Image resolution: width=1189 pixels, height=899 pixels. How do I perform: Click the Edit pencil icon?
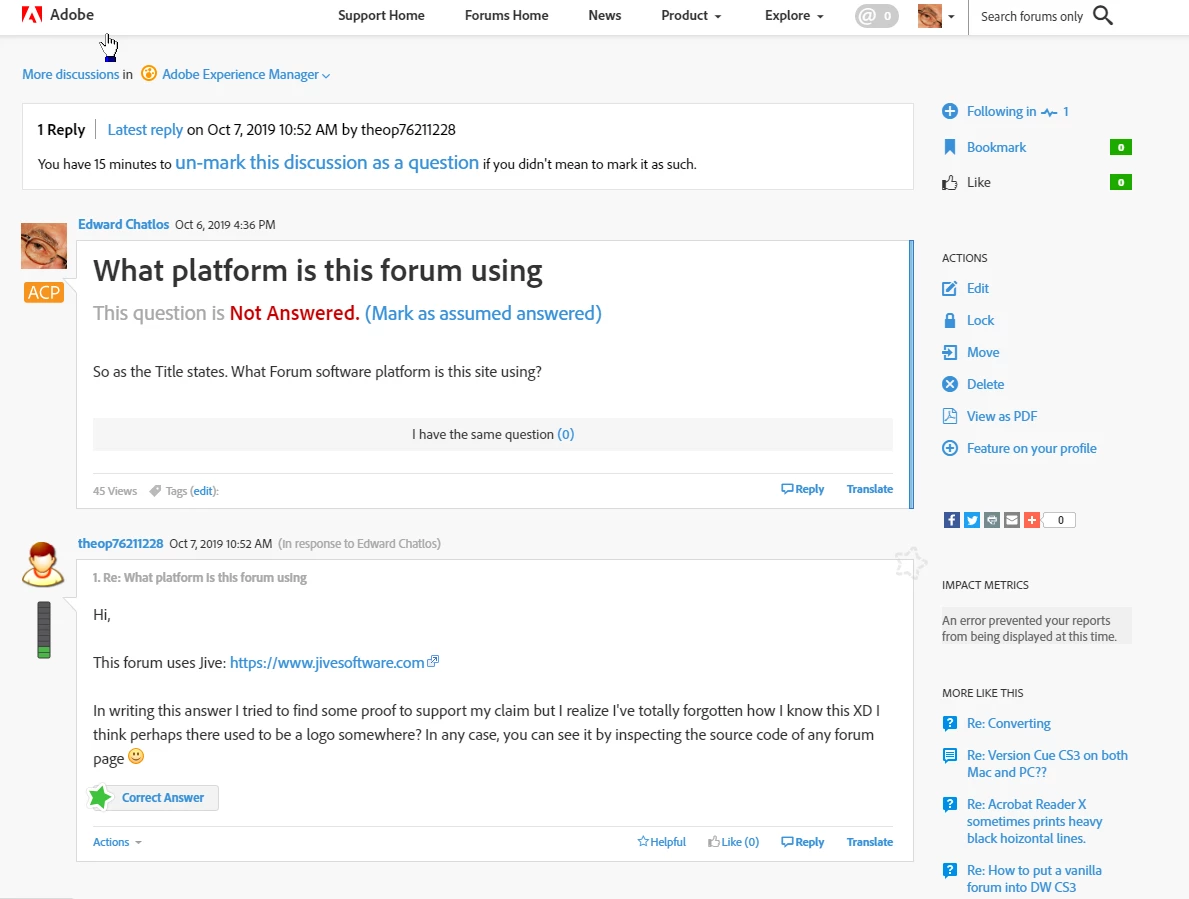coord(949,289)
